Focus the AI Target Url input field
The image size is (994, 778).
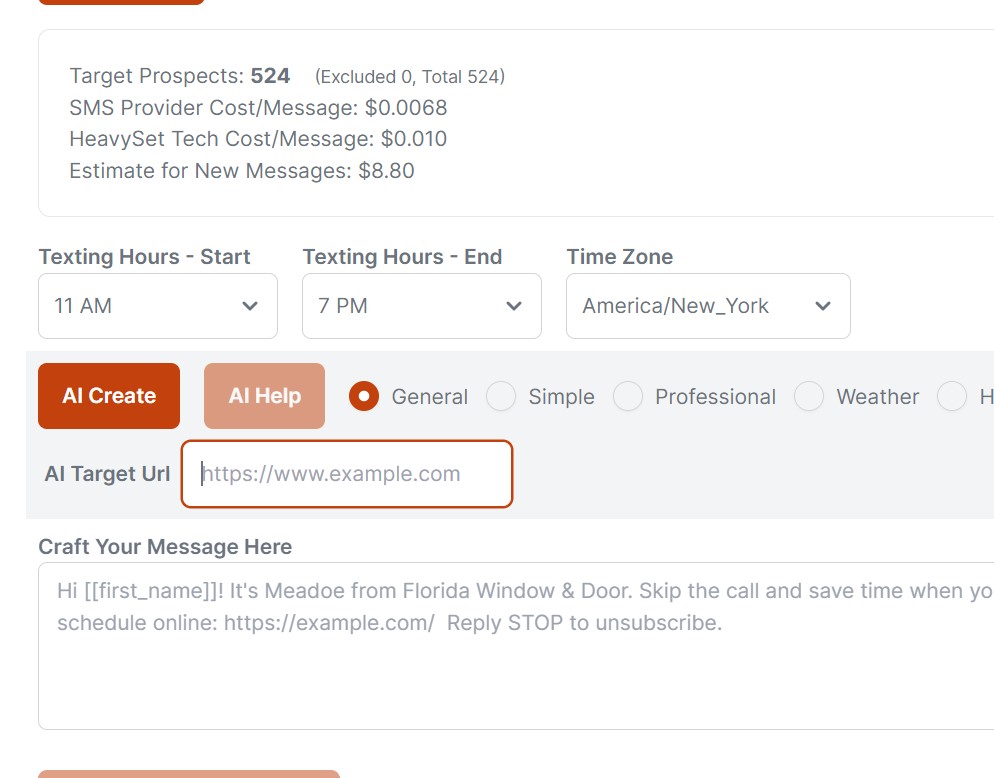click(x=346, y=474)
